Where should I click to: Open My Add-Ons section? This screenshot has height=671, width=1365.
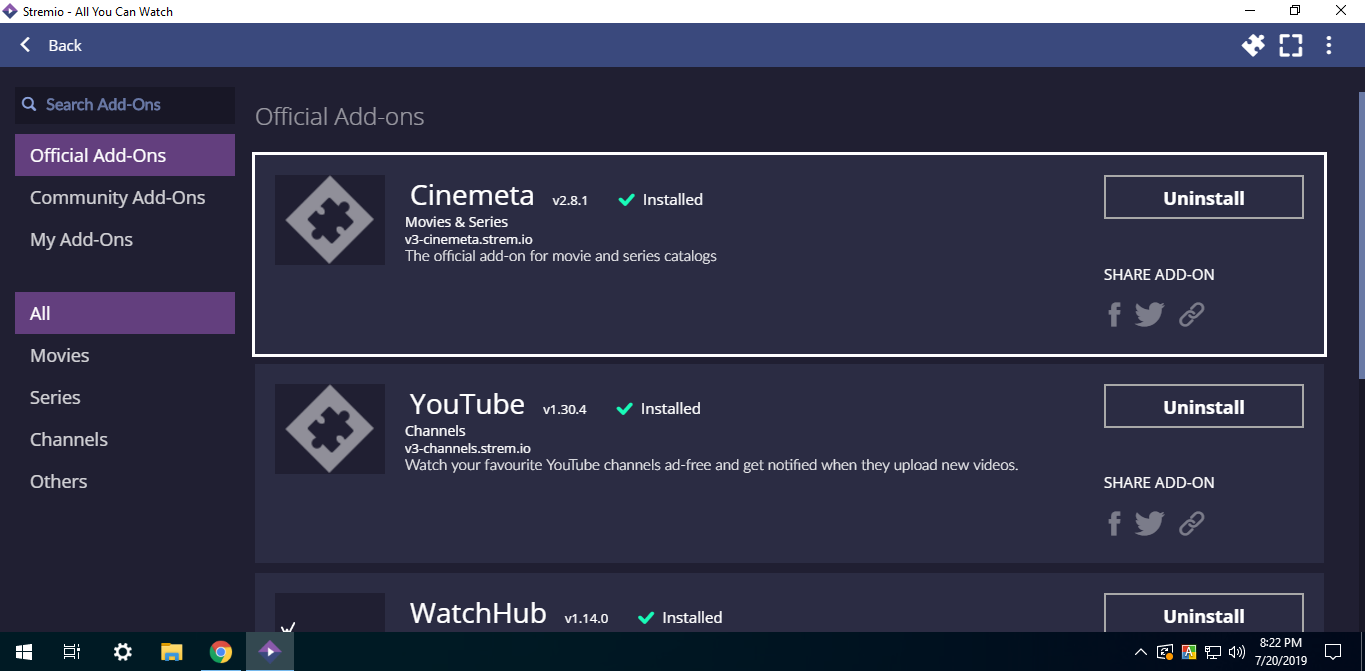point(125,239)
